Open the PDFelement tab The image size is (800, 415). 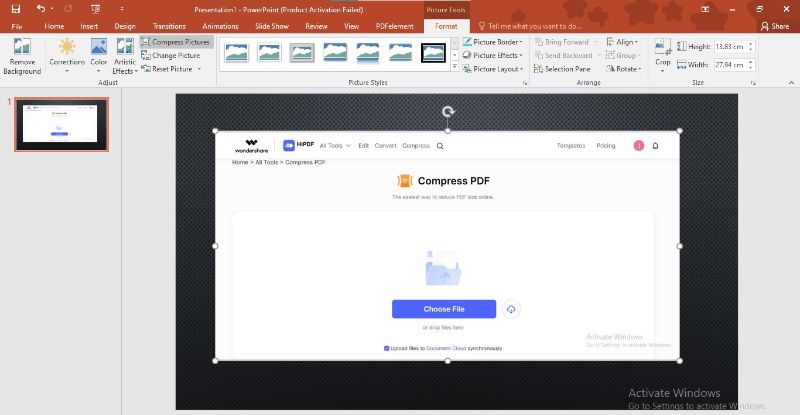pyautogui.click(x=394, y=26)
